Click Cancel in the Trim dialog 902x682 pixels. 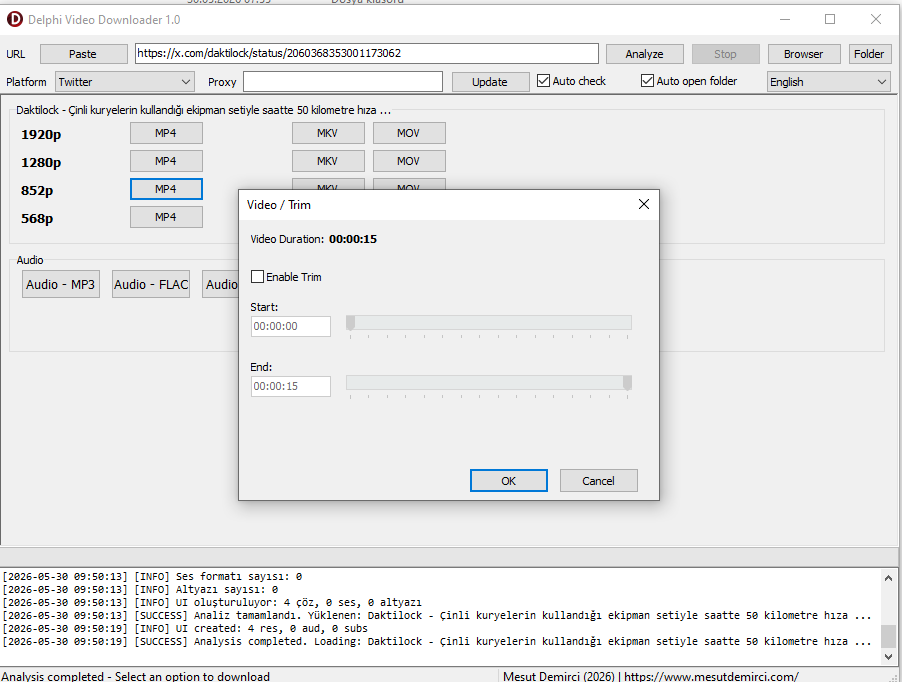(598, 481)
